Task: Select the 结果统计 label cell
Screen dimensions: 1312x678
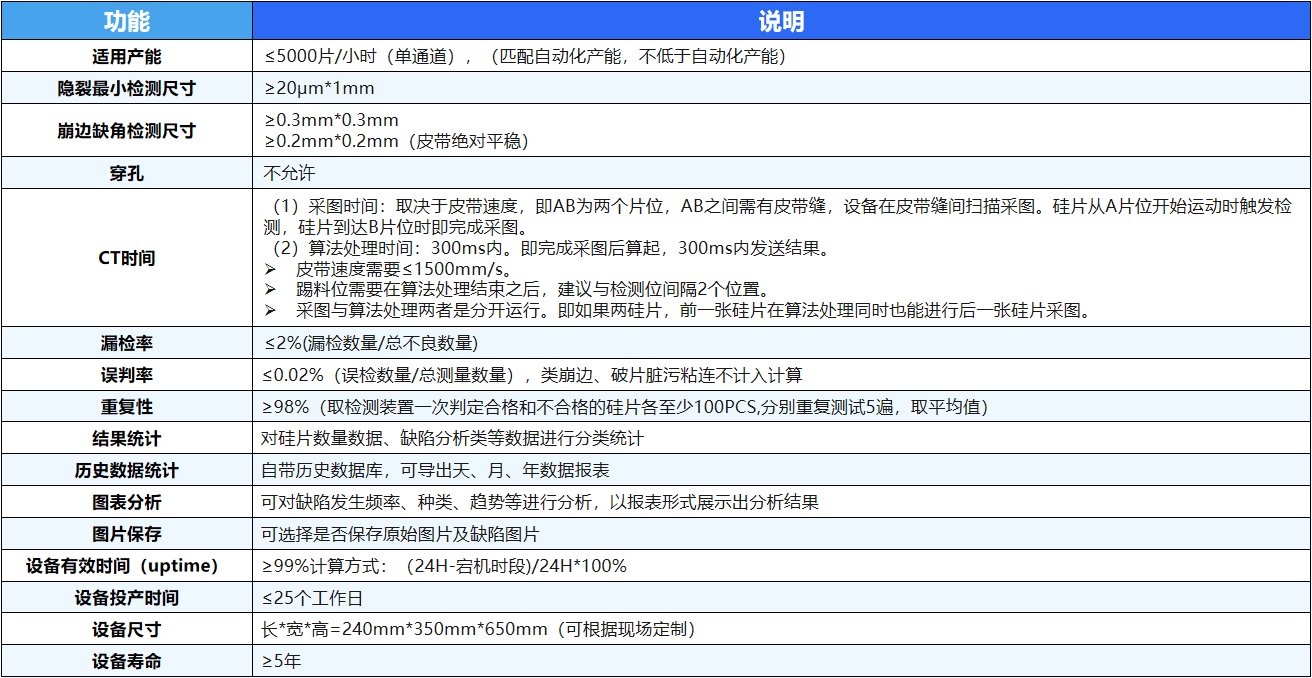Action: [126, 439]
